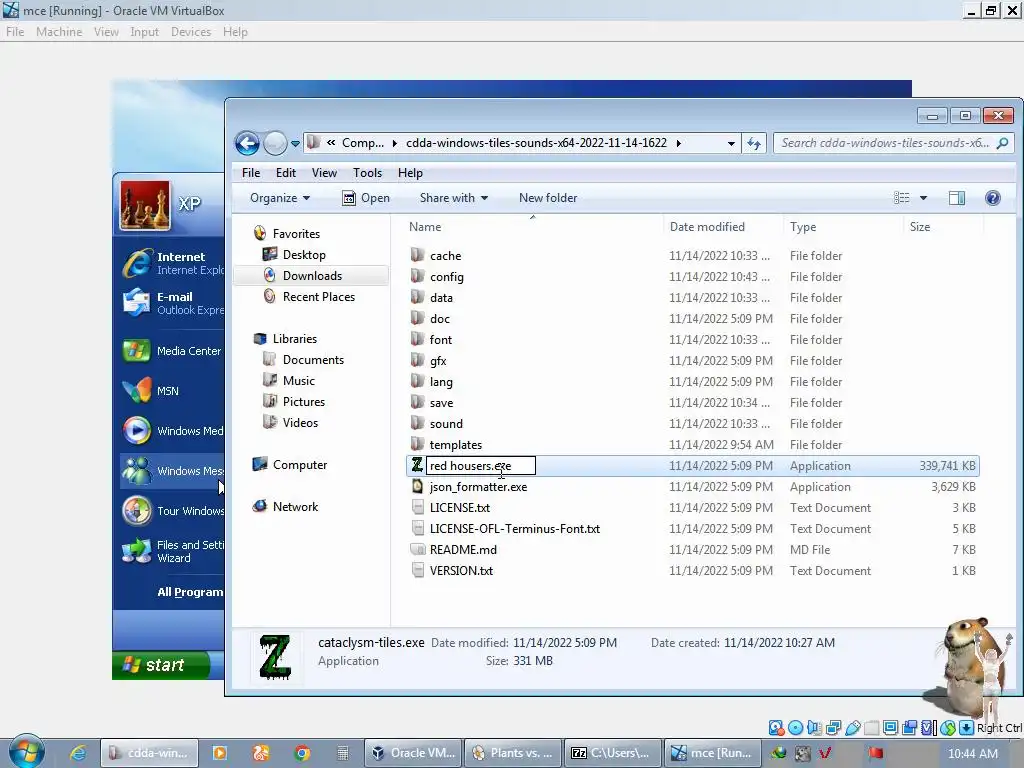1024x768 pixels.
Task: Toggle the preview pane icon
Action: point(957,198)
